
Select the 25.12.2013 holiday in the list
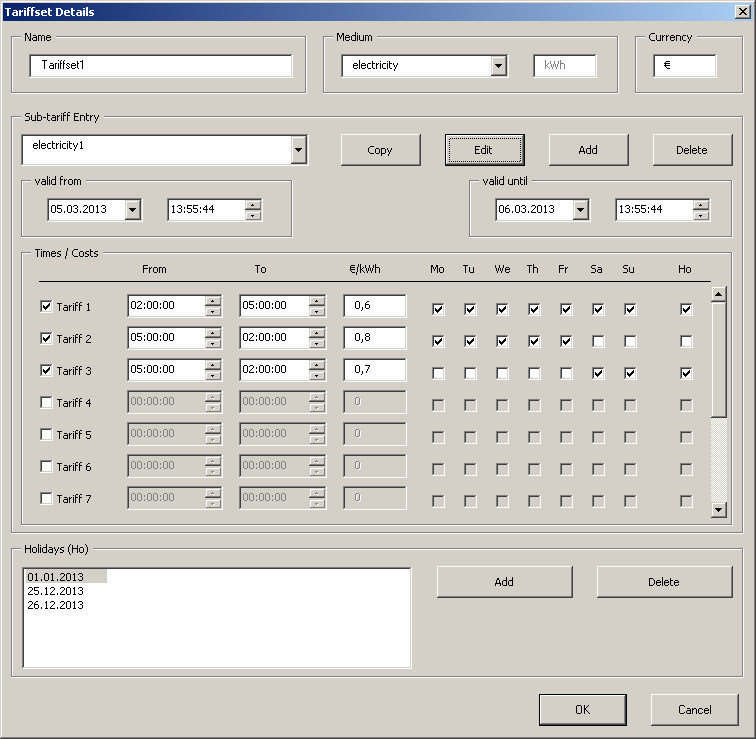coord(56,591)
